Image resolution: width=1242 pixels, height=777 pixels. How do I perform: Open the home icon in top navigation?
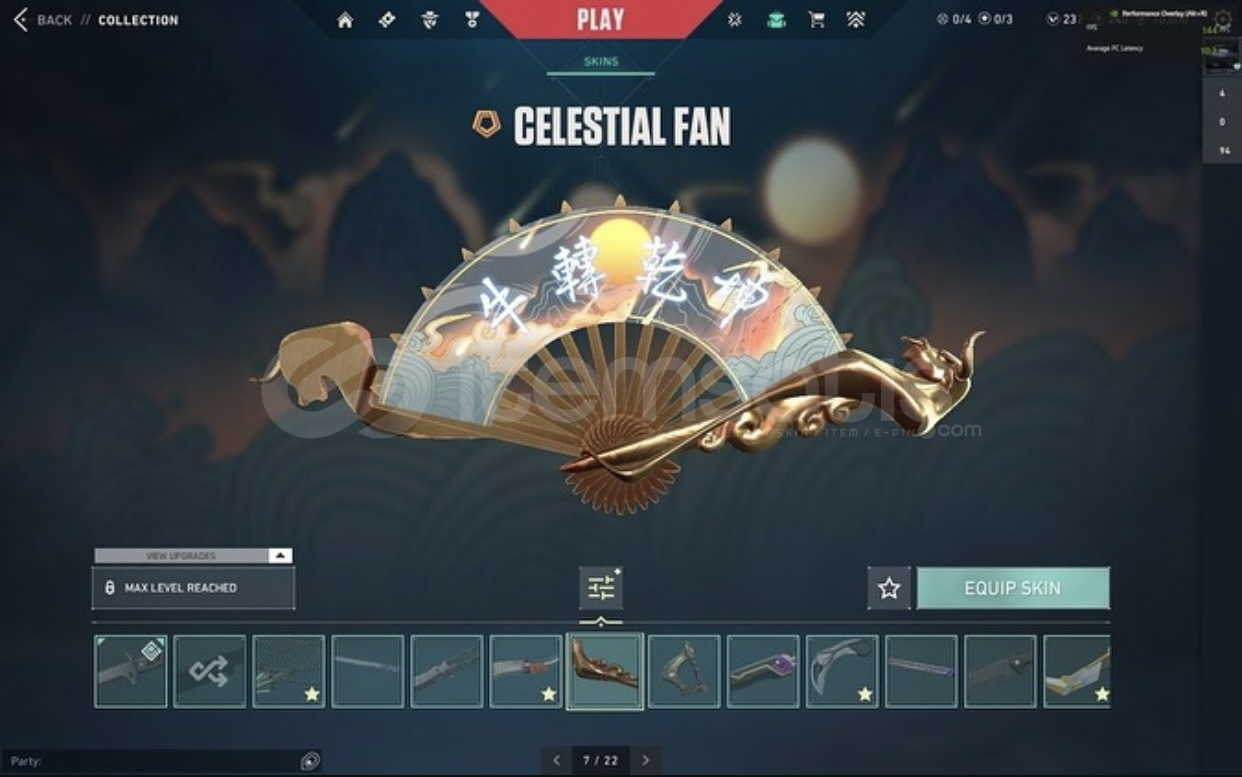[x=345, y=20]
